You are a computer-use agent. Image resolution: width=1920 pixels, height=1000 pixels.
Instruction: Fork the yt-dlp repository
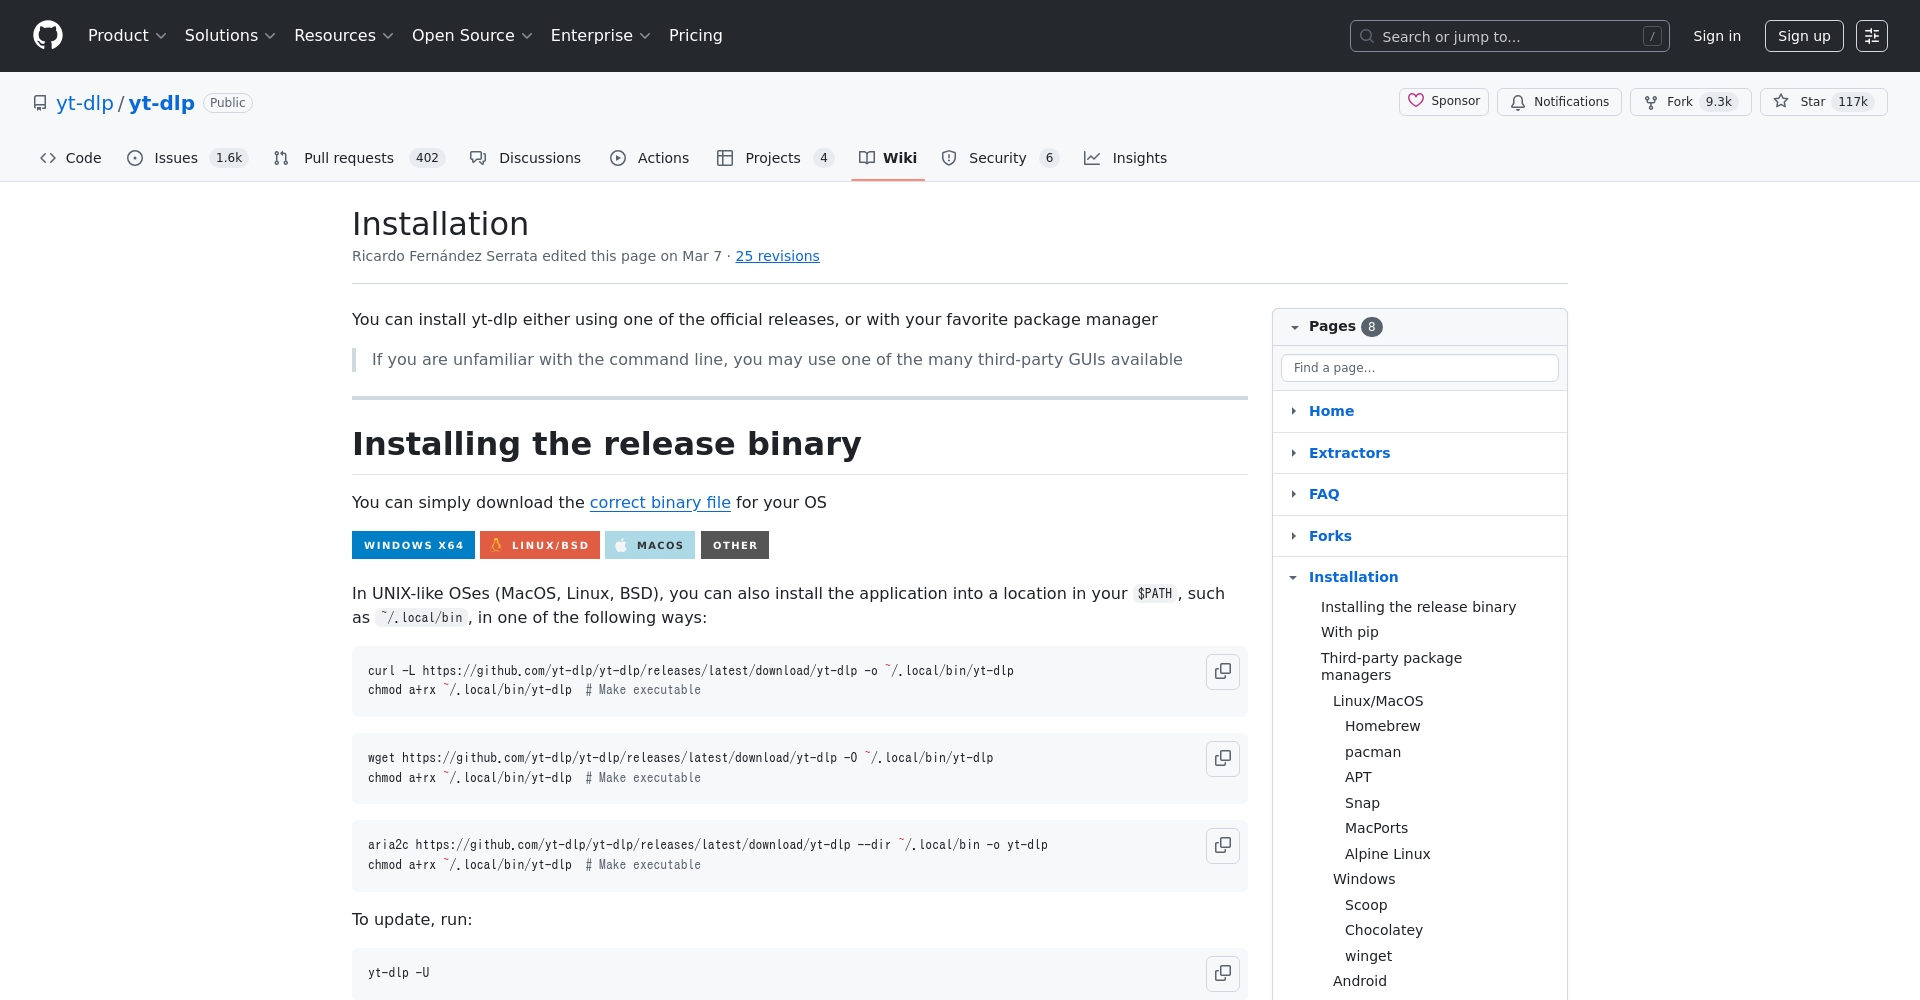coord(1690,102)
